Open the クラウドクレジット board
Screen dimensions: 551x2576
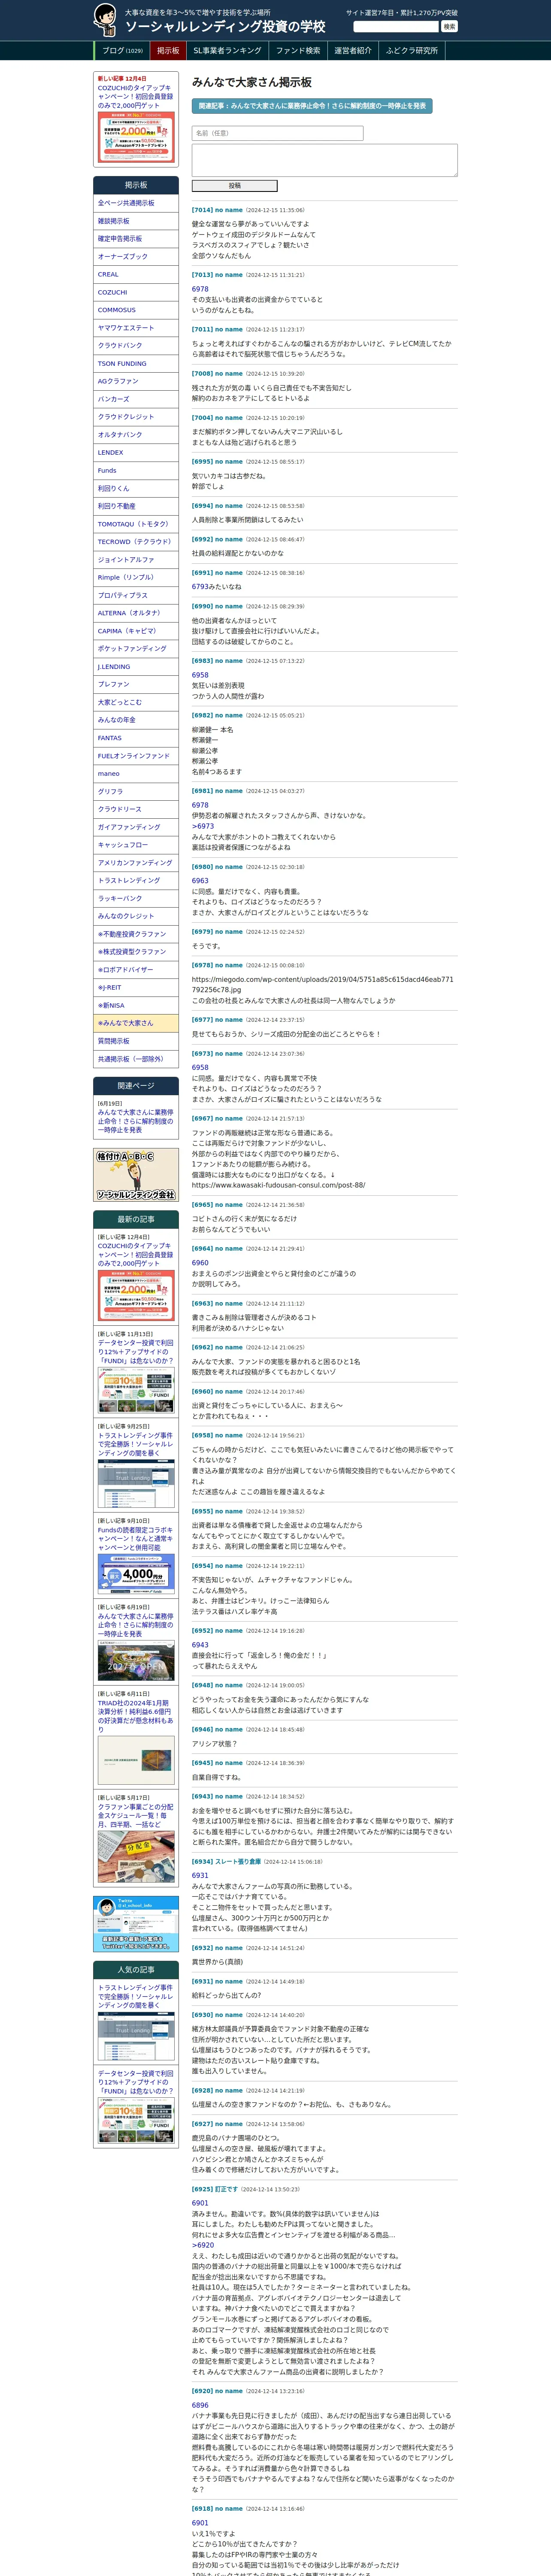[136, 417]
